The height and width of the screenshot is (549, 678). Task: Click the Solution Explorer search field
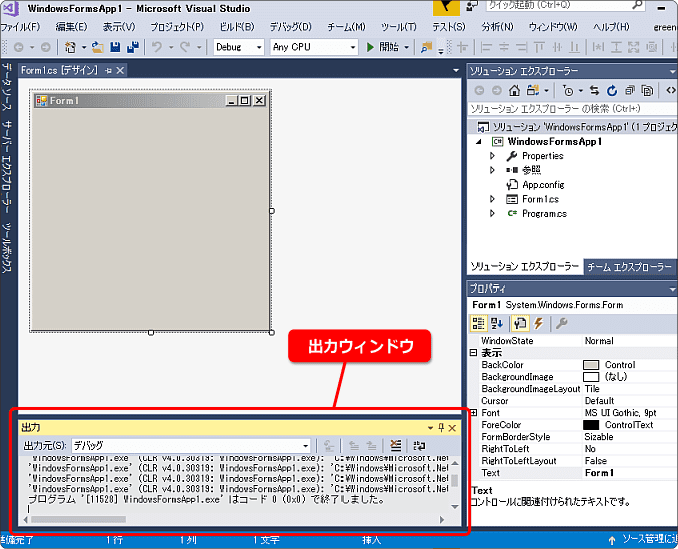coord(573,109)
